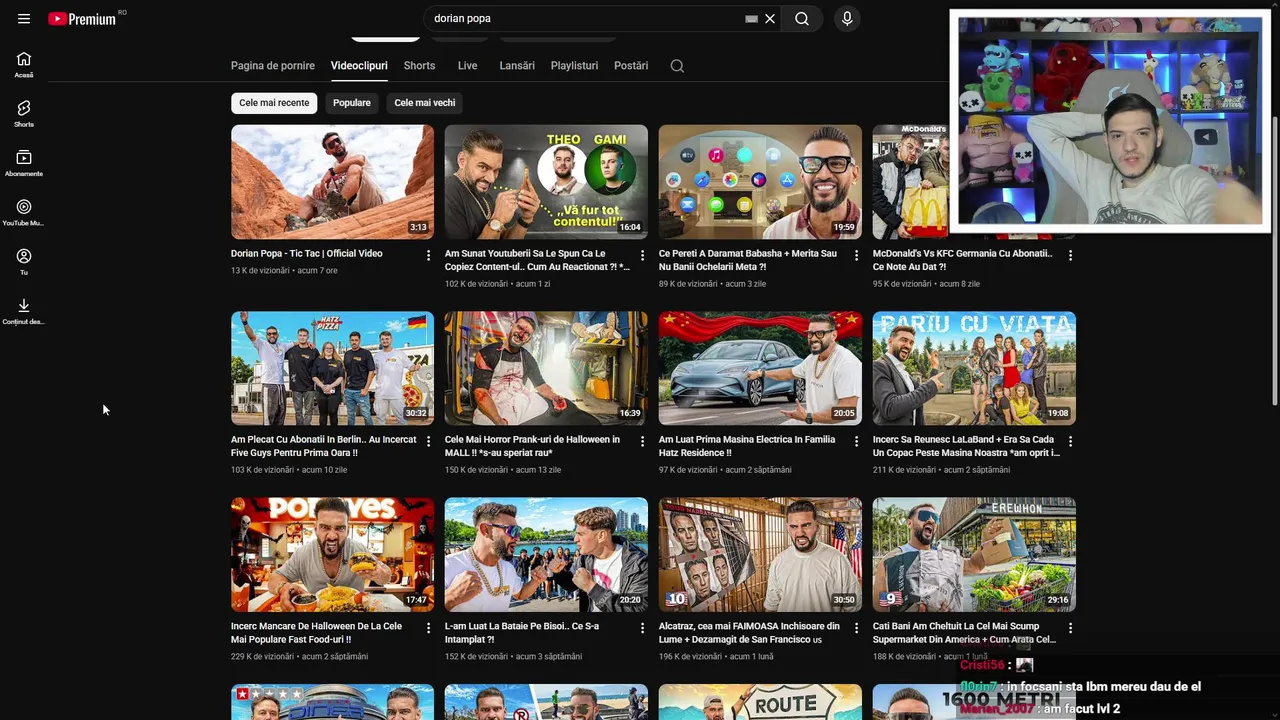Open options for Am Plecat Cu Abonatii In Berlin
This screenshot has width=1280, height=720.
[428, 442]
